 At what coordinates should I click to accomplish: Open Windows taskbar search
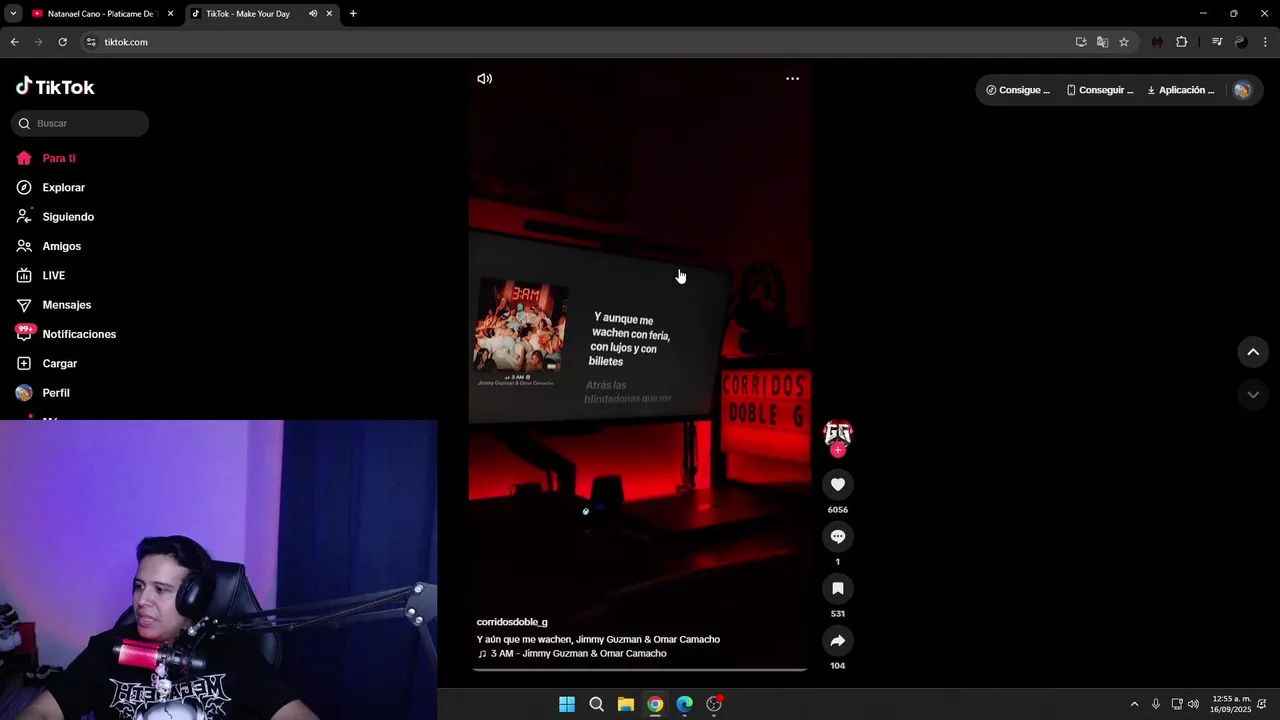click(x=596, y=704)
